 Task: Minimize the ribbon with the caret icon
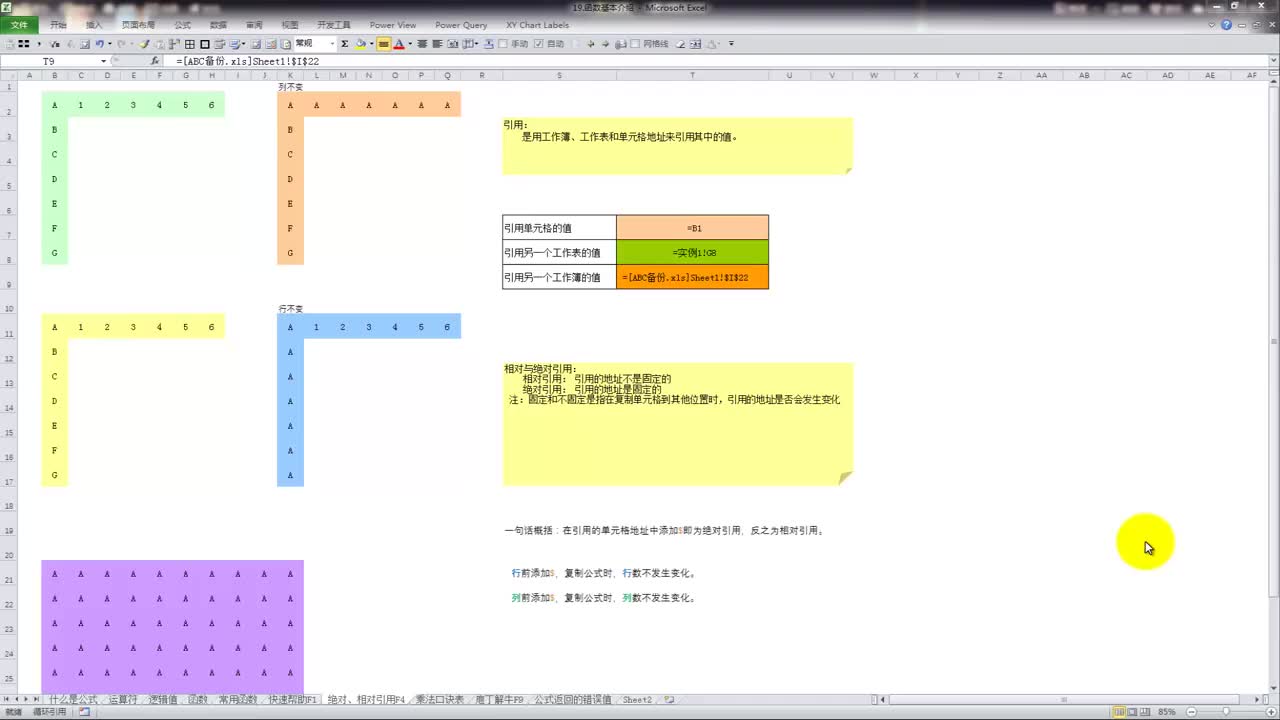click(1212, 24)
